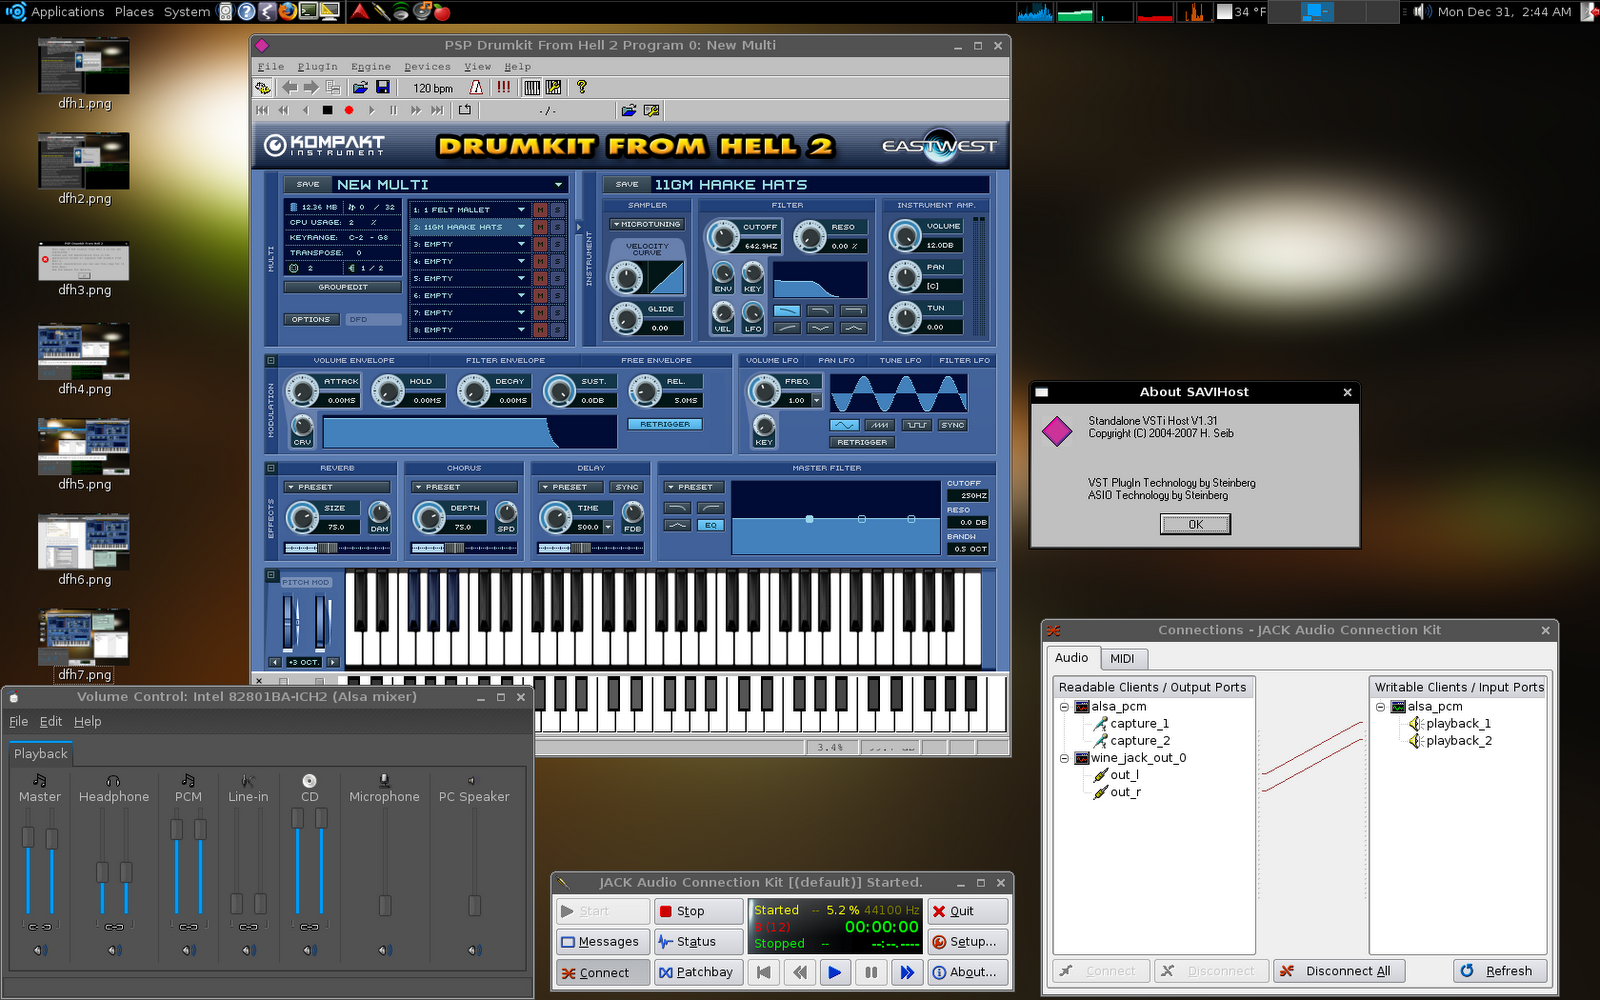Open the New Multi preset dropdown arrow

click(x=558, y=185)
